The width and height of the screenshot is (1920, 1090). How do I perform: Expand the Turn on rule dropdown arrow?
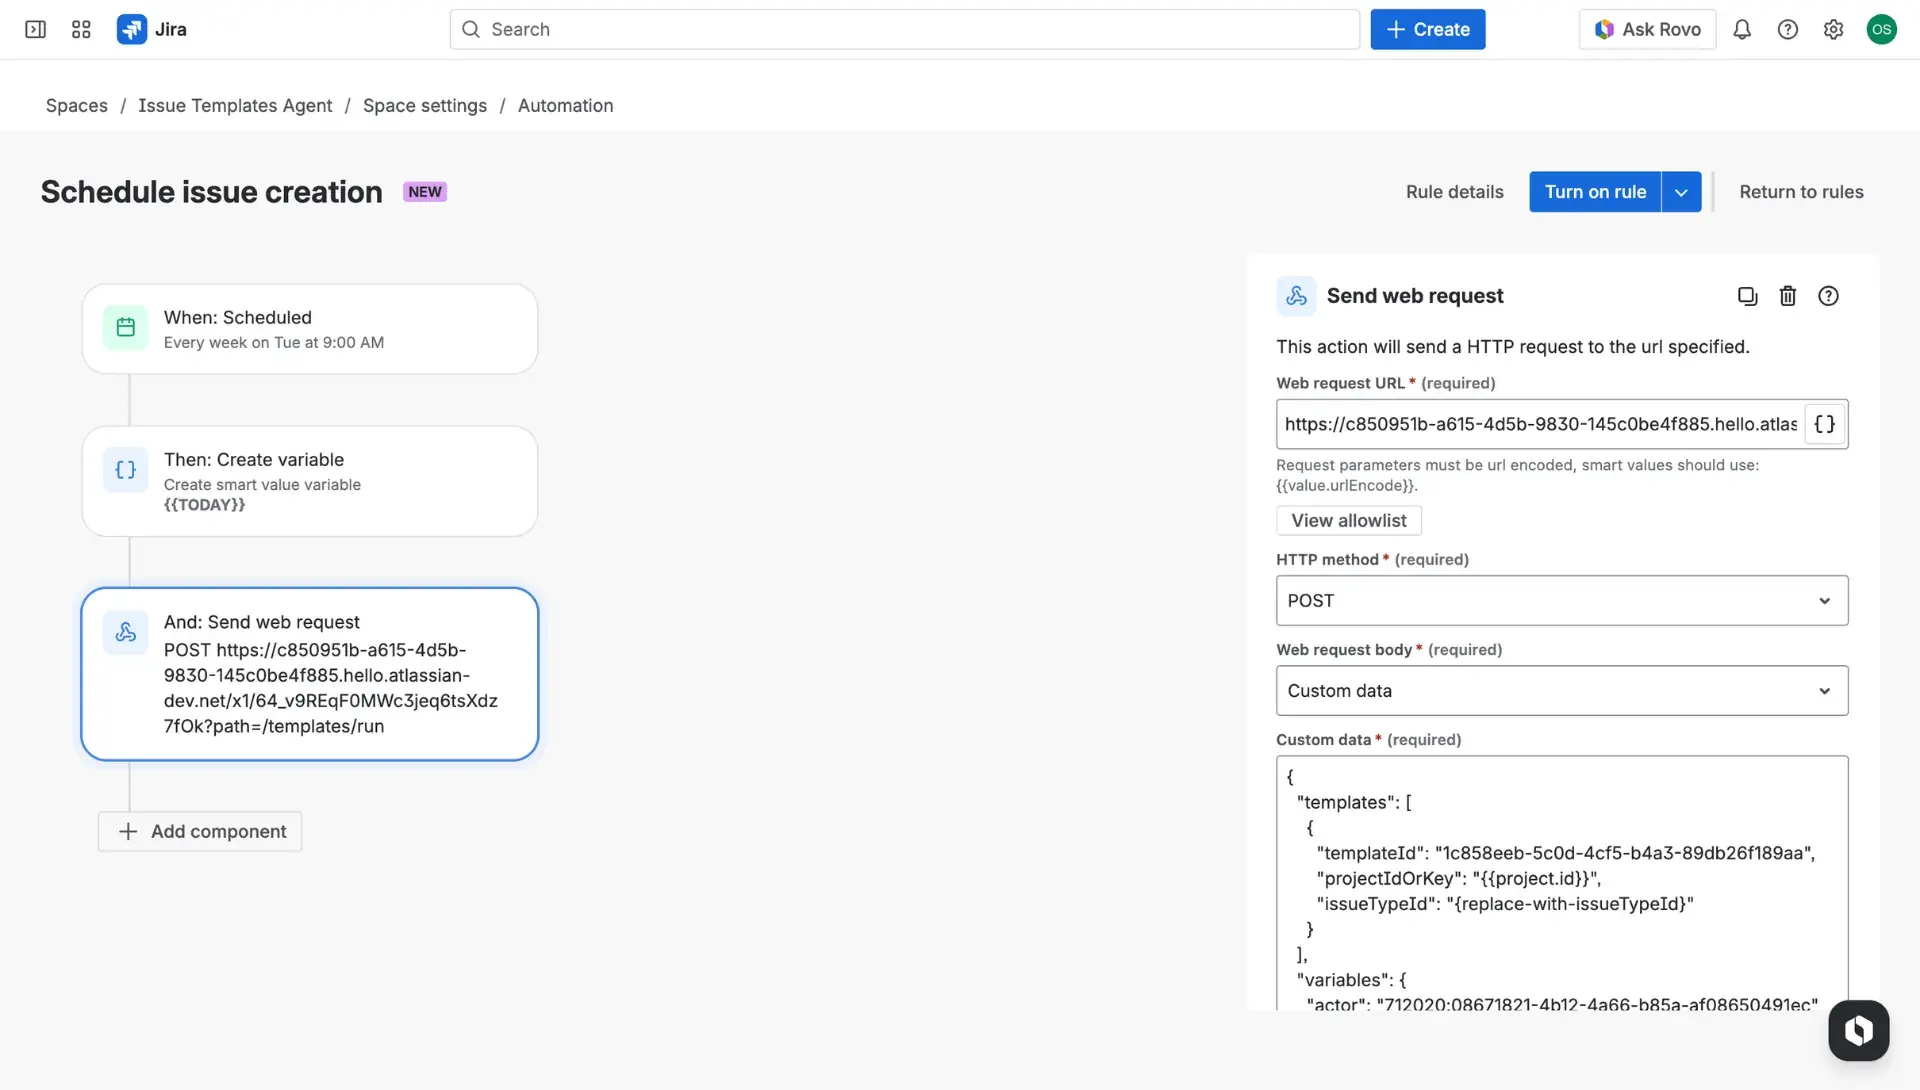point(1680,191)
